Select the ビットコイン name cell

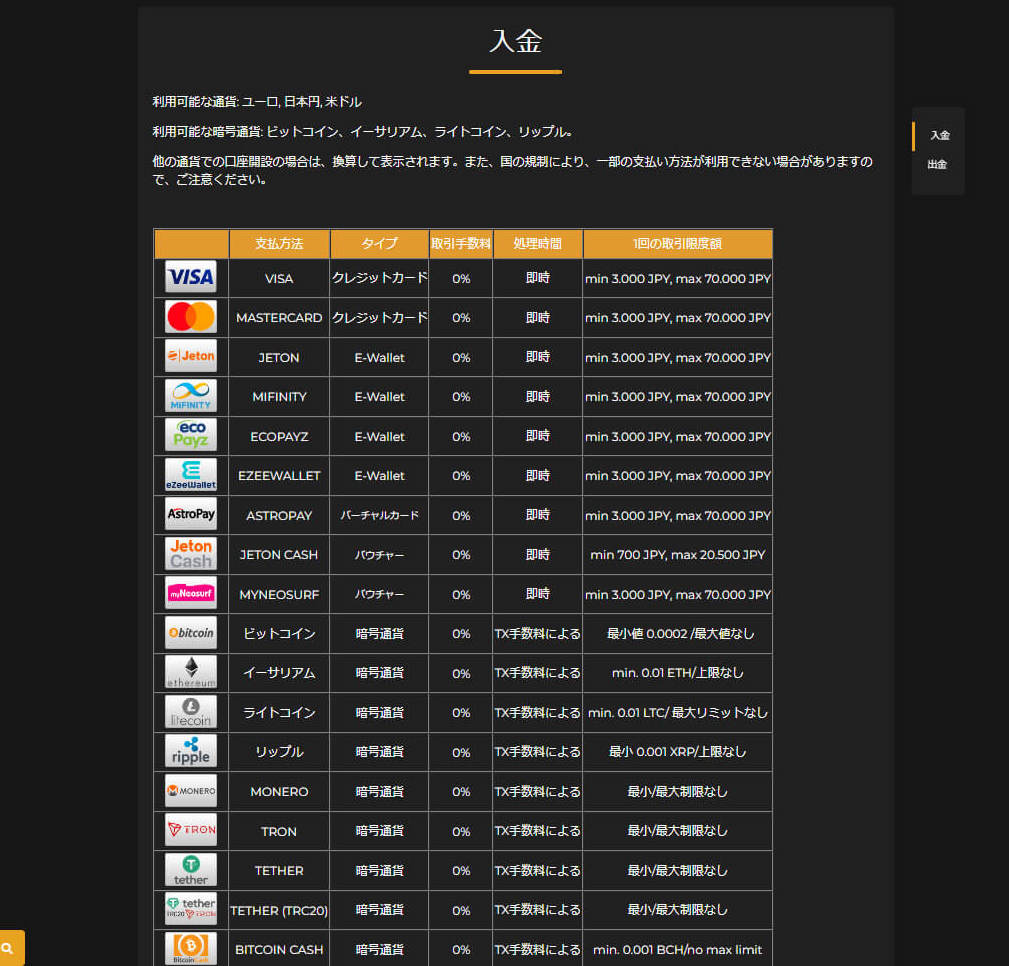coord(279,634)
